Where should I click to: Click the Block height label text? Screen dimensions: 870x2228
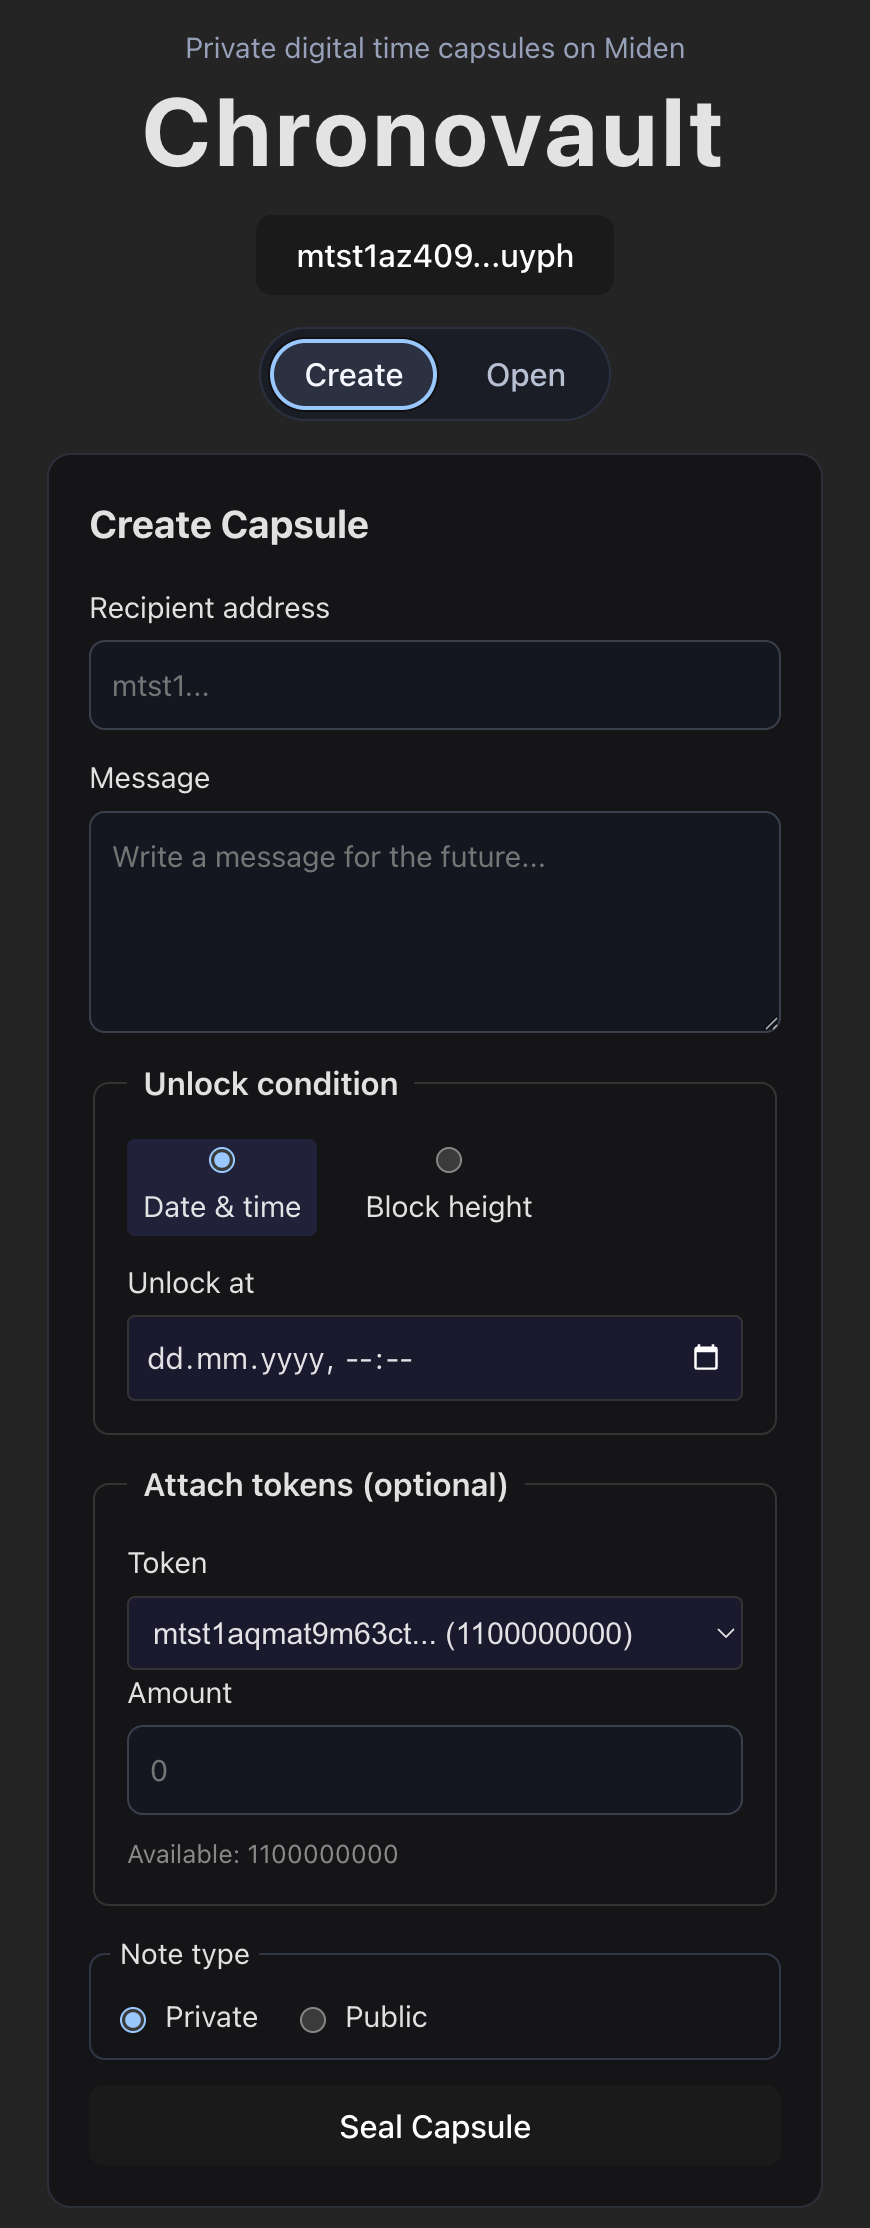449,1207
